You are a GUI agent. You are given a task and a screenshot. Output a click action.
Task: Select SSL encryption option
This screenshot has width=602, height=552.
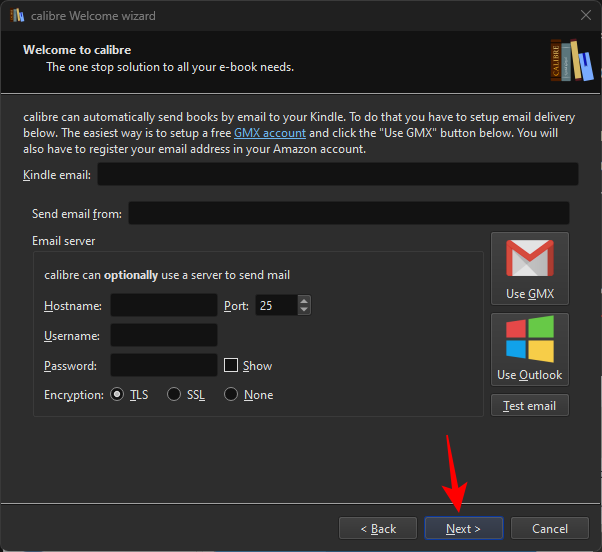click(x=174, y=395)
